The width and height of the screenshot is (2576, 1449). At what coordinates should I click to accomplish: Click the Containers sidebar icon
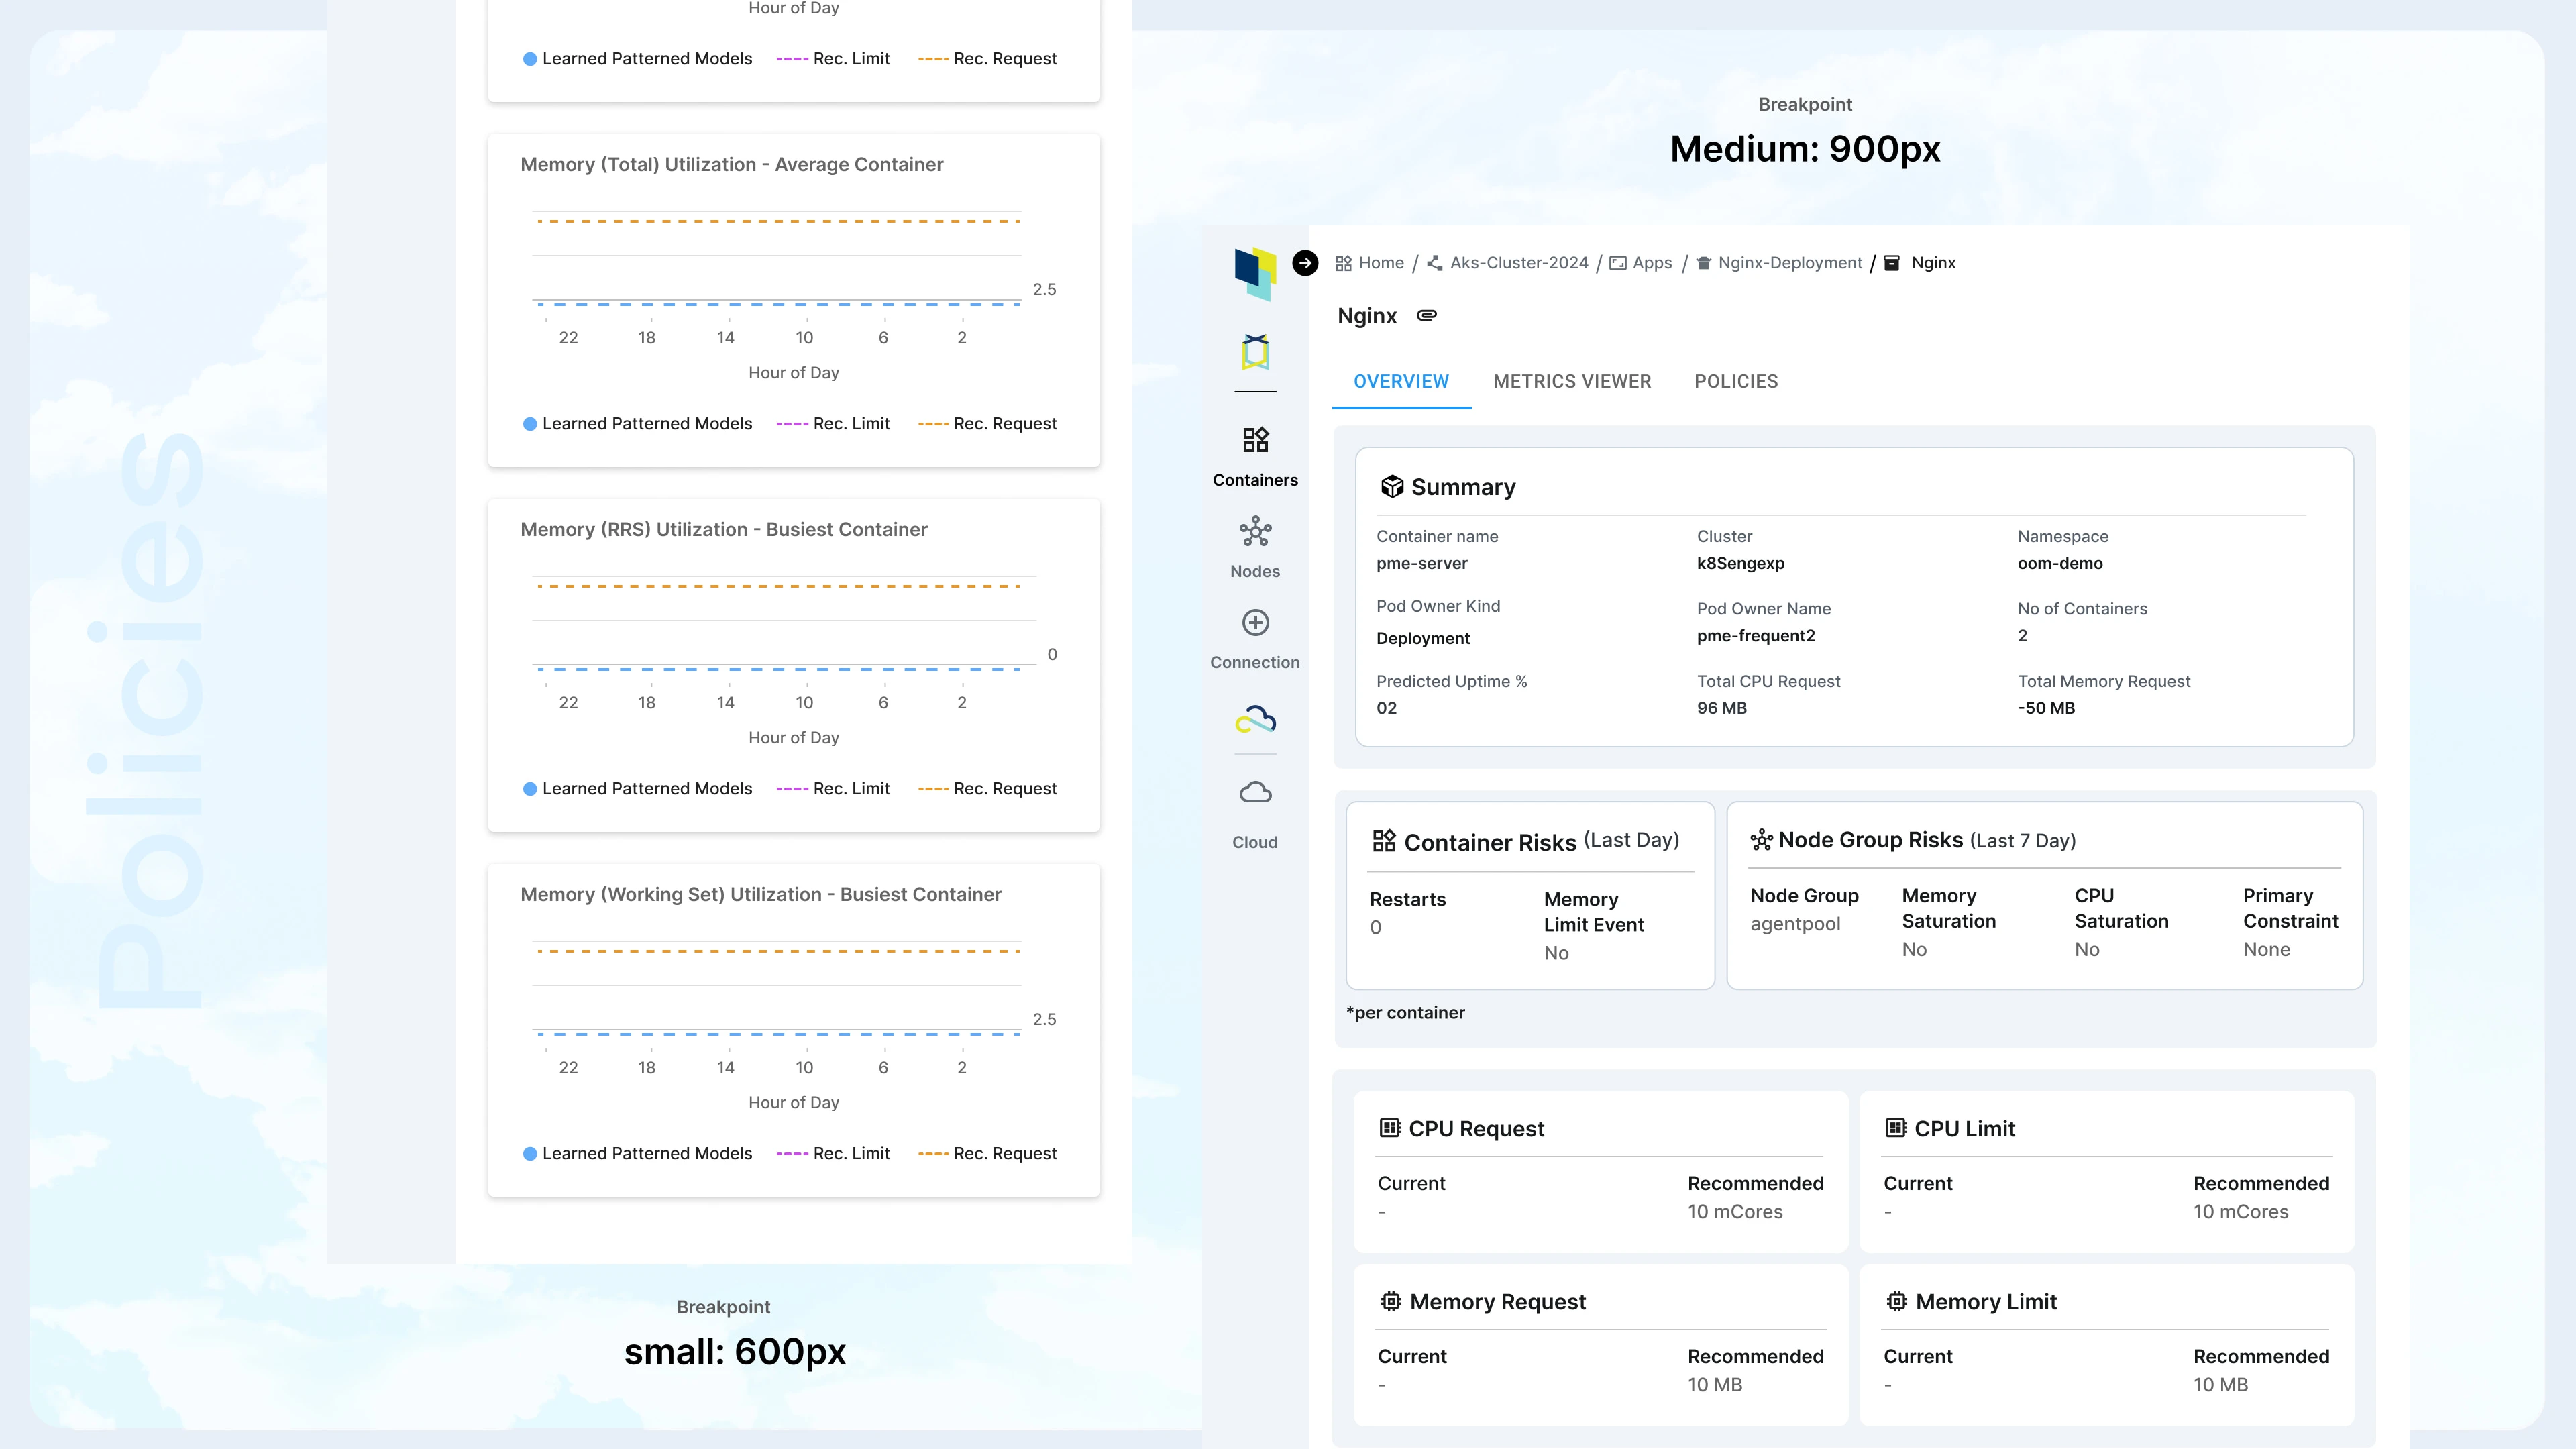(x=1255, y=440)
